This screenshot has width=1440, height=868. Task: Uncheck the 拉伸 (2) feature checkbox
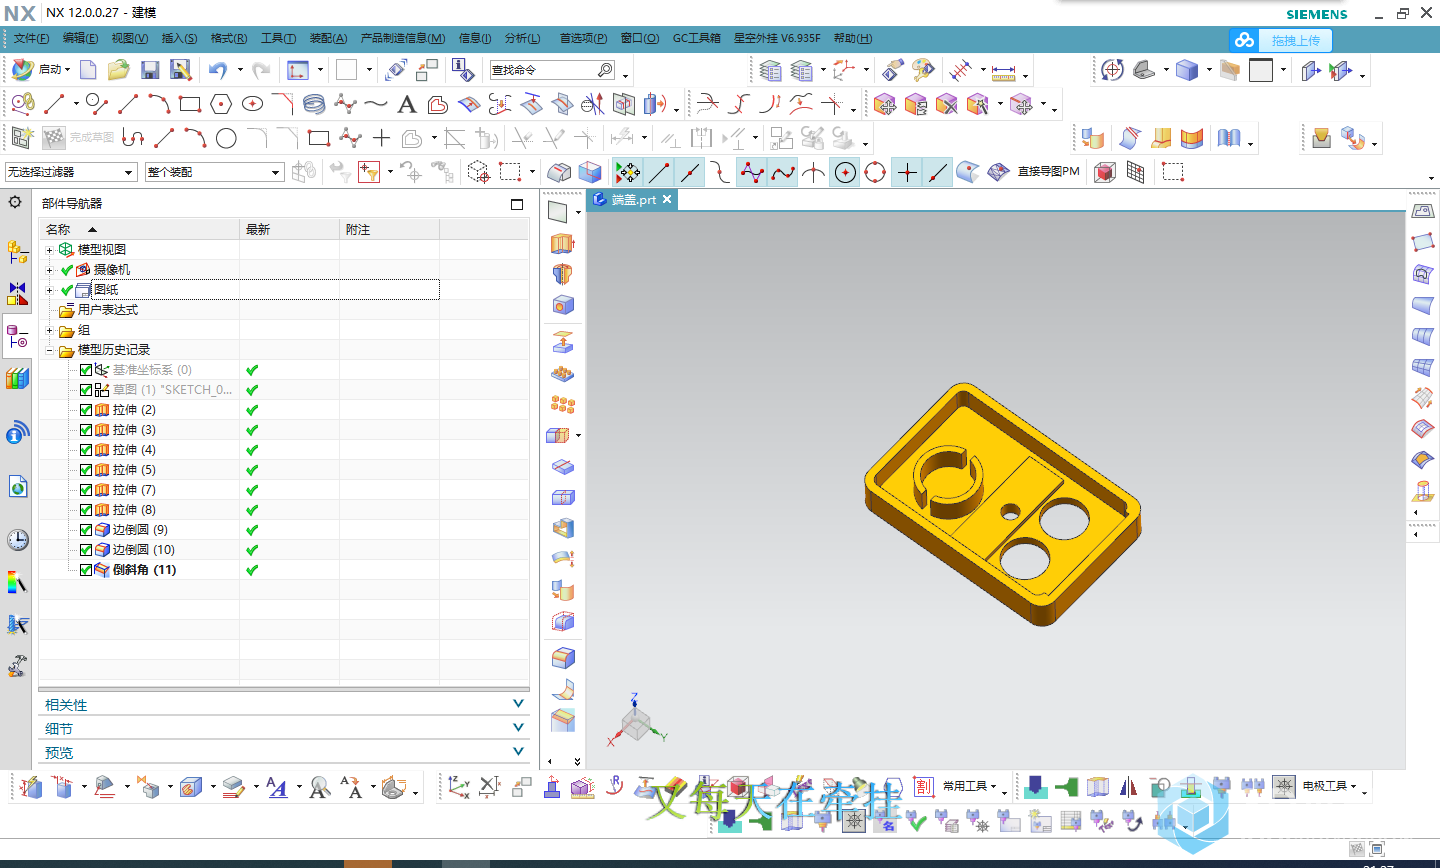tap(86, 410)
